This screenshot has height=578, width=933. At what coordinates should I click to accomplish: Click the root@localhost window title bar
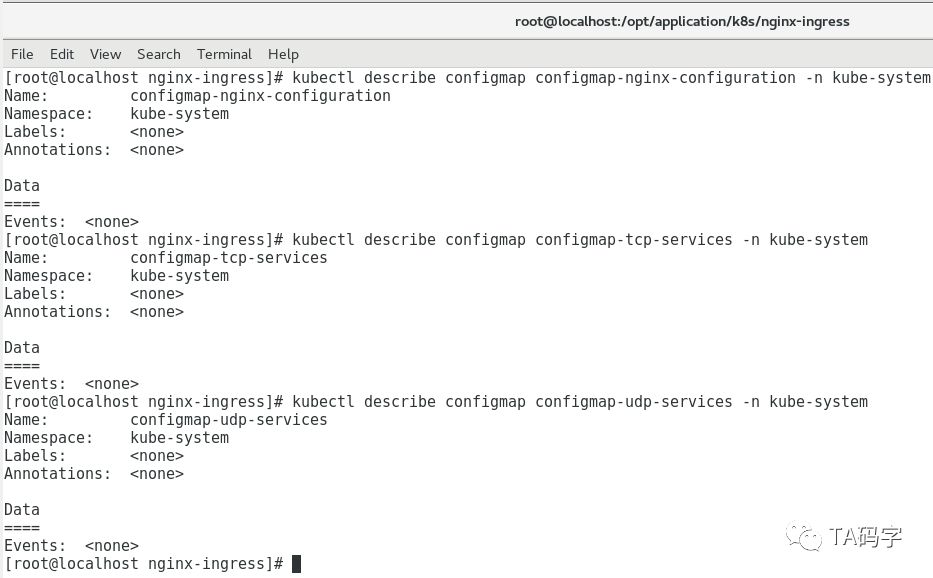click(682, 21)
